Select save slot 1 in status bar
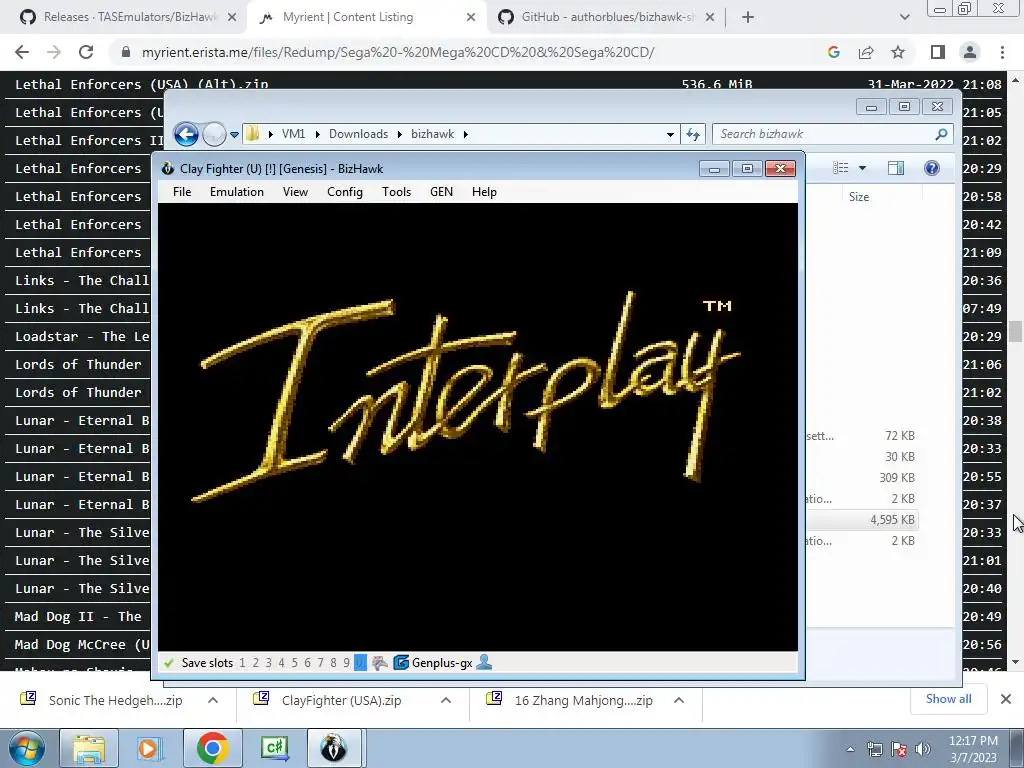Screen dimensions: 1024x768 242,663
